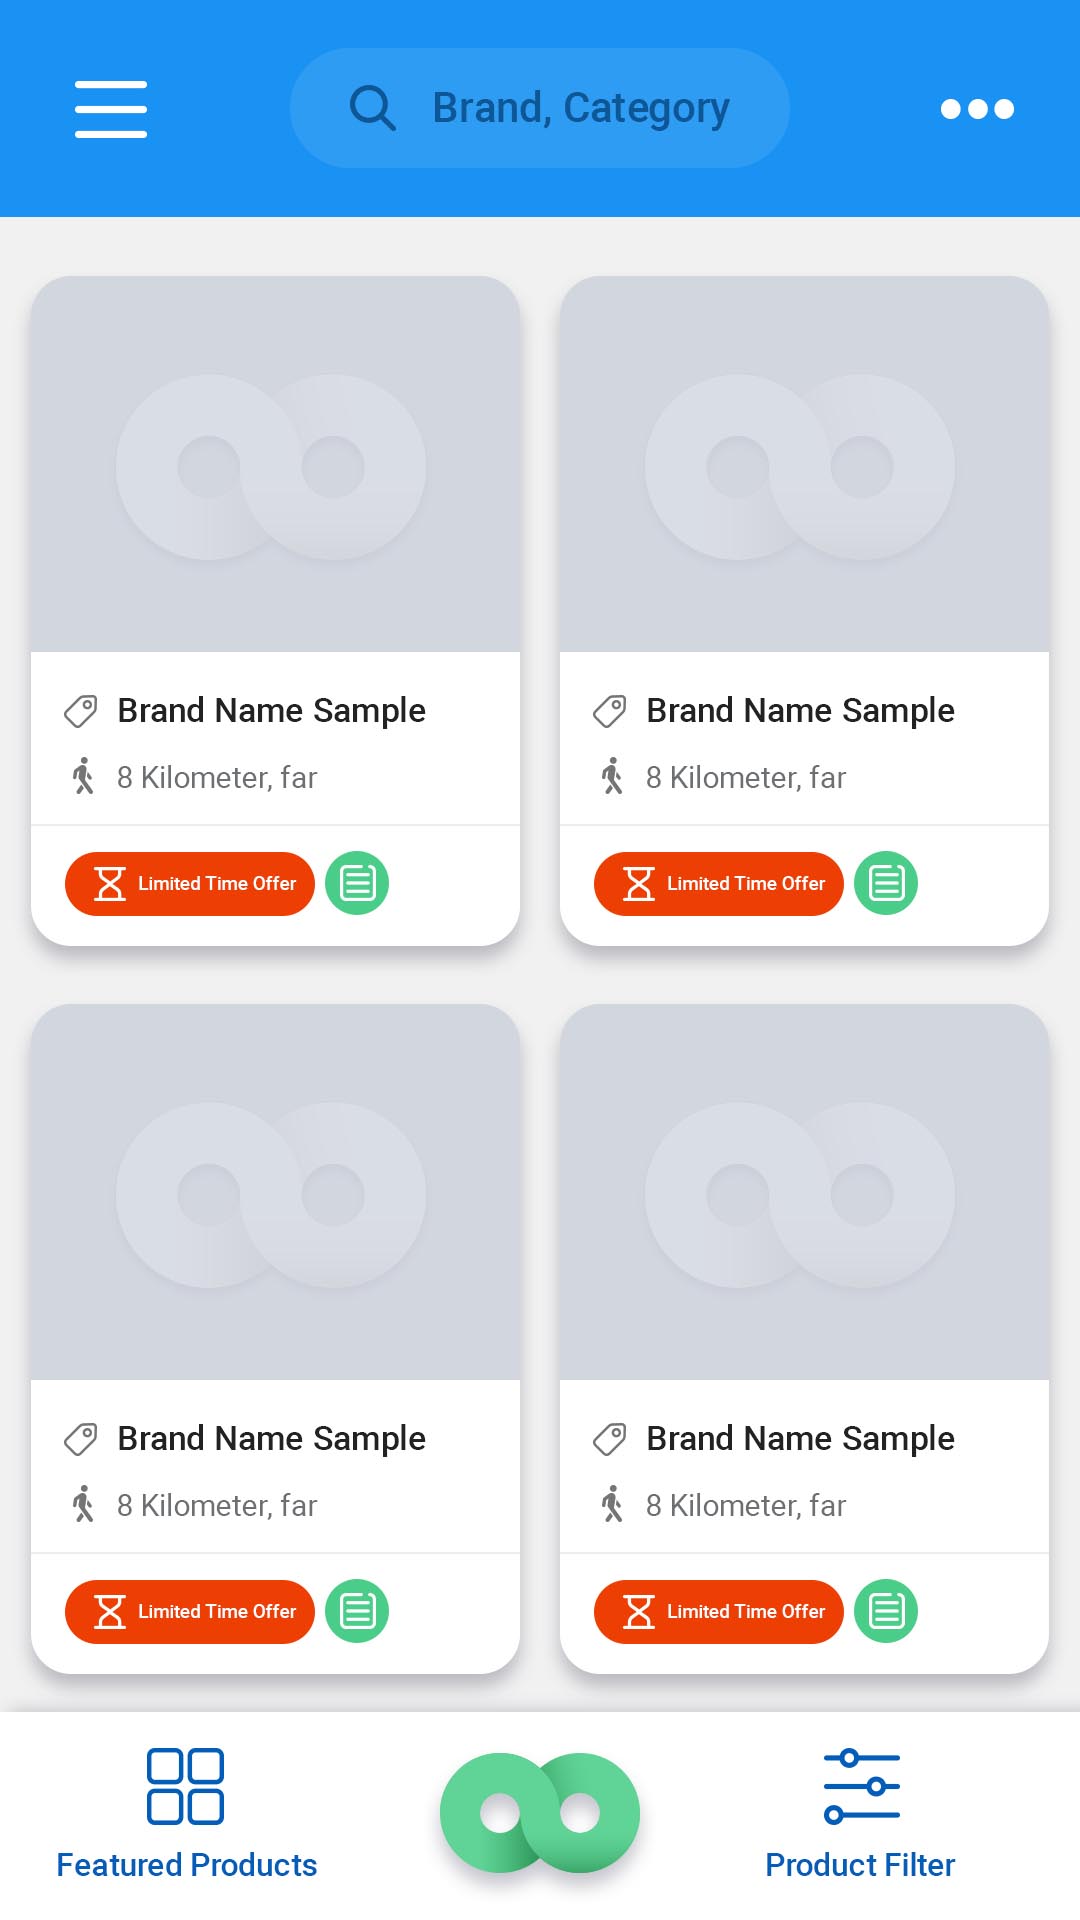Click the price tag icon on top-left card
Viewport: 1080px width, 1920px height.
pos(81,711)
